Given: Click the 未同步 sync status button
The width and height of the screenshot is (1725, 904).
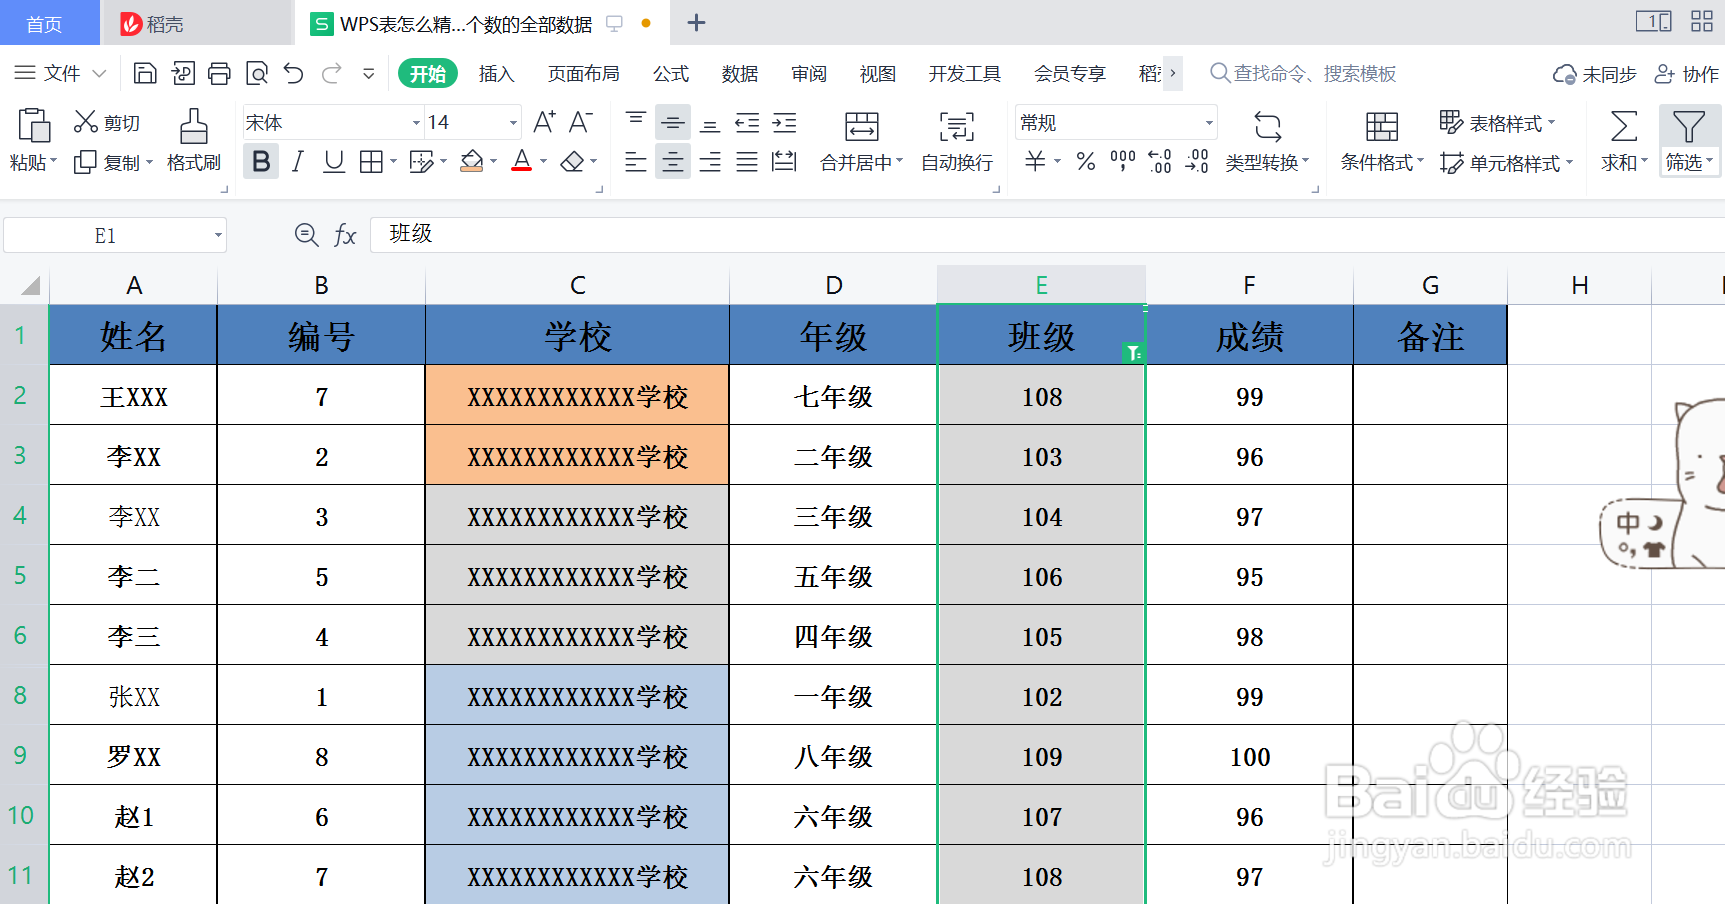Looking at the screenshot, I should (1594, 74).
